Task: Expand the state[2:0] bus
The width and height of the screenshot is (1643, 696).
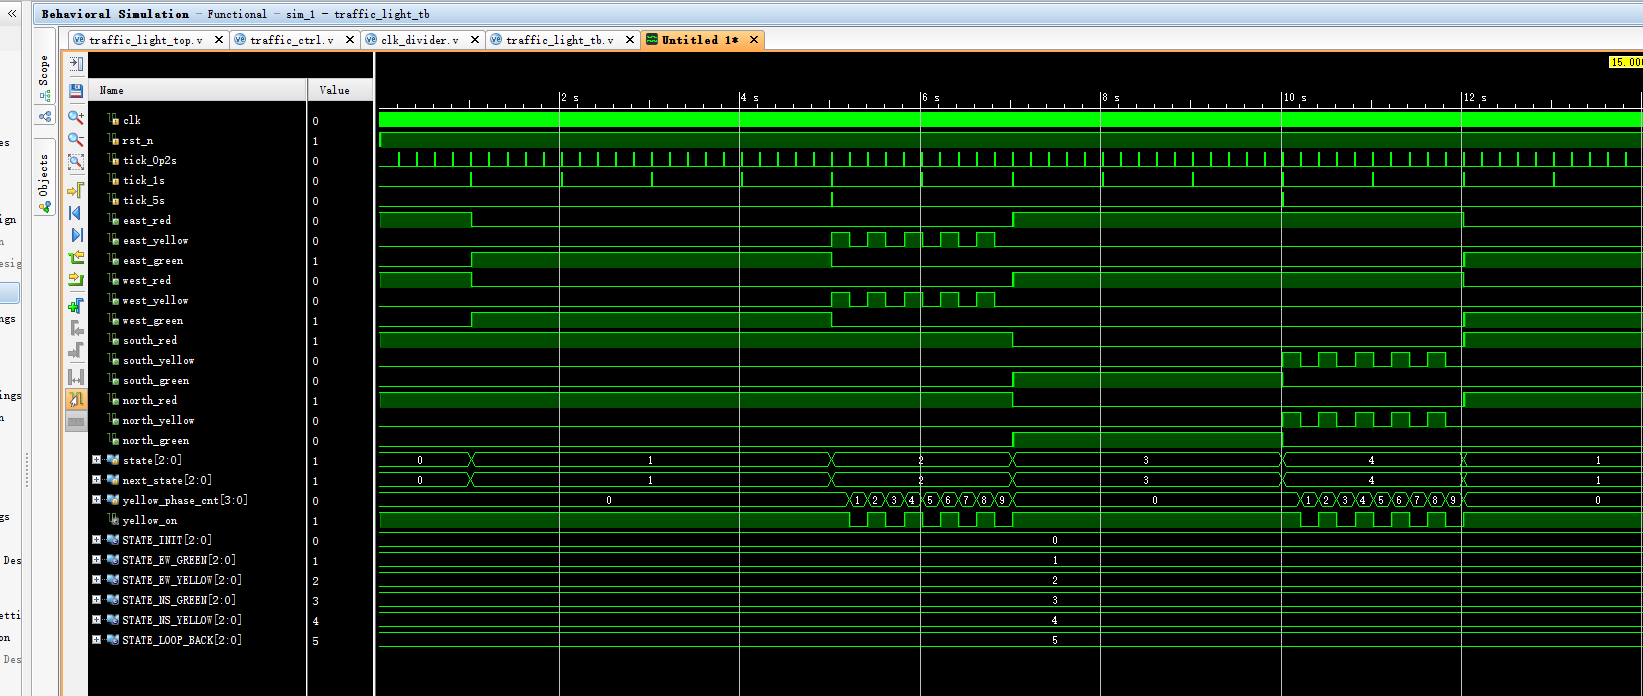Action: (x=96, y=460)
